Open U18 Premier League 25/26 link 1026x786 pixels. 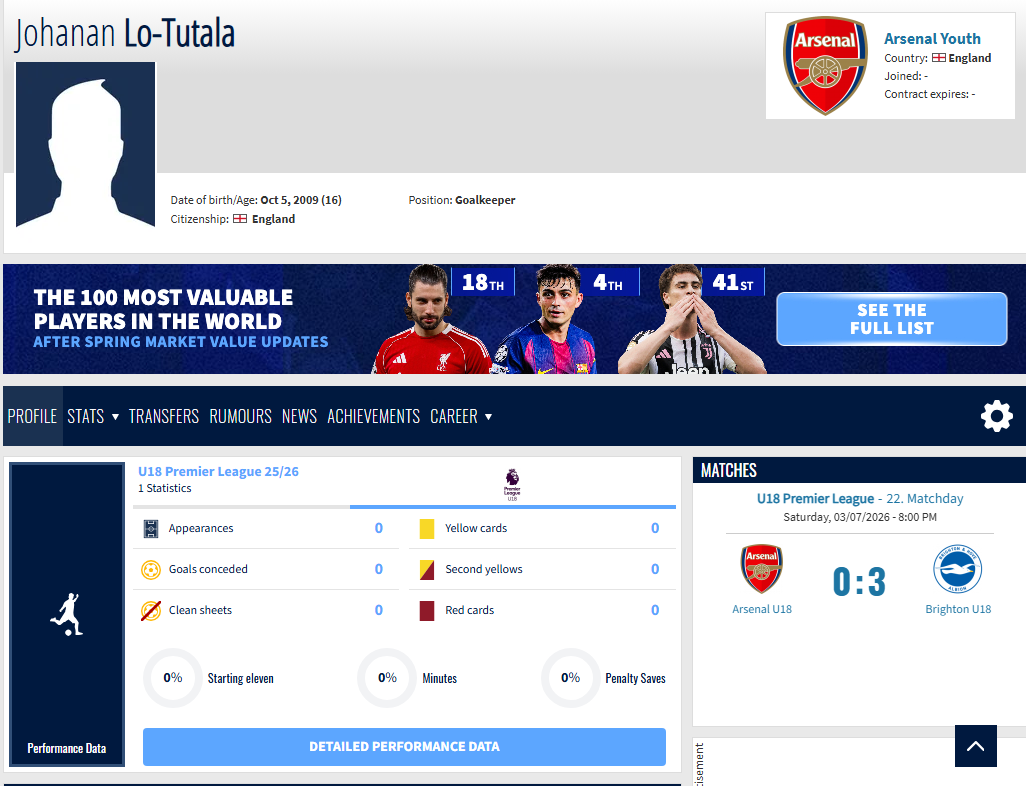(x=218, y=471)
